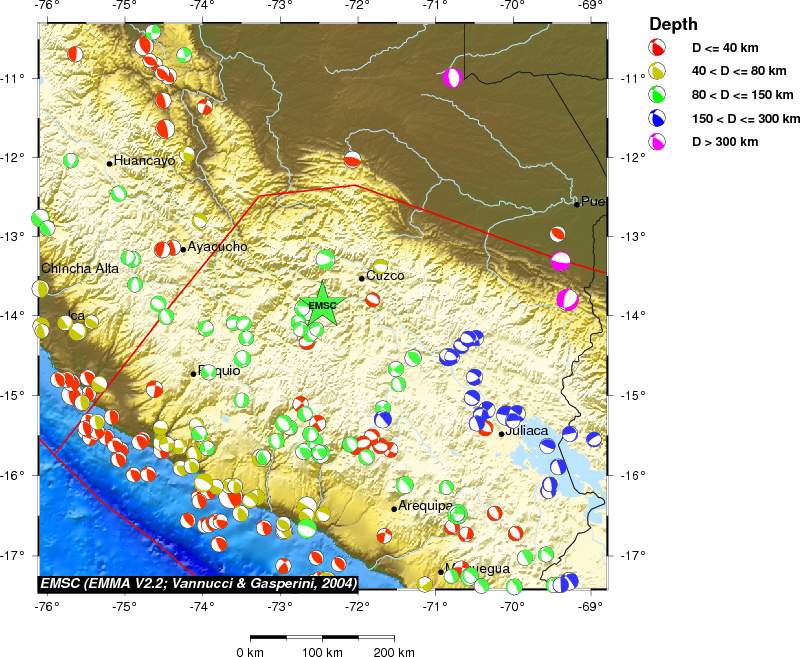This screenshot has width=800, height=657.
Task: Click the Arequipa city label
Action: [x=427, y=506]
